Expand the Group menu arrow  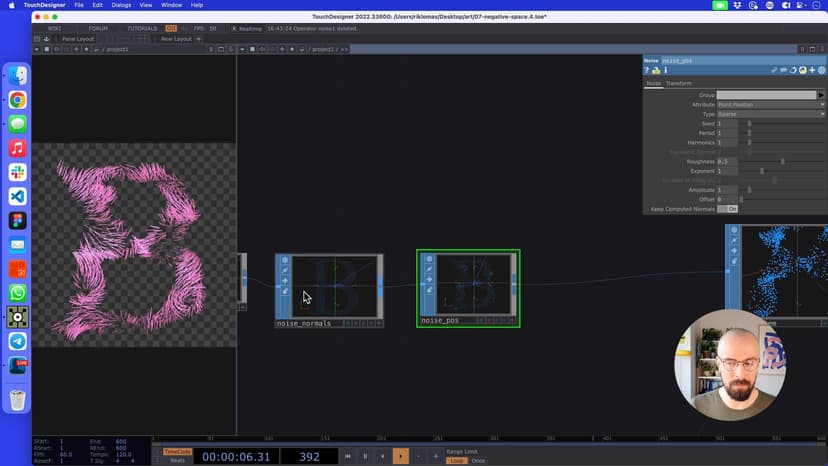pos(822,95)
